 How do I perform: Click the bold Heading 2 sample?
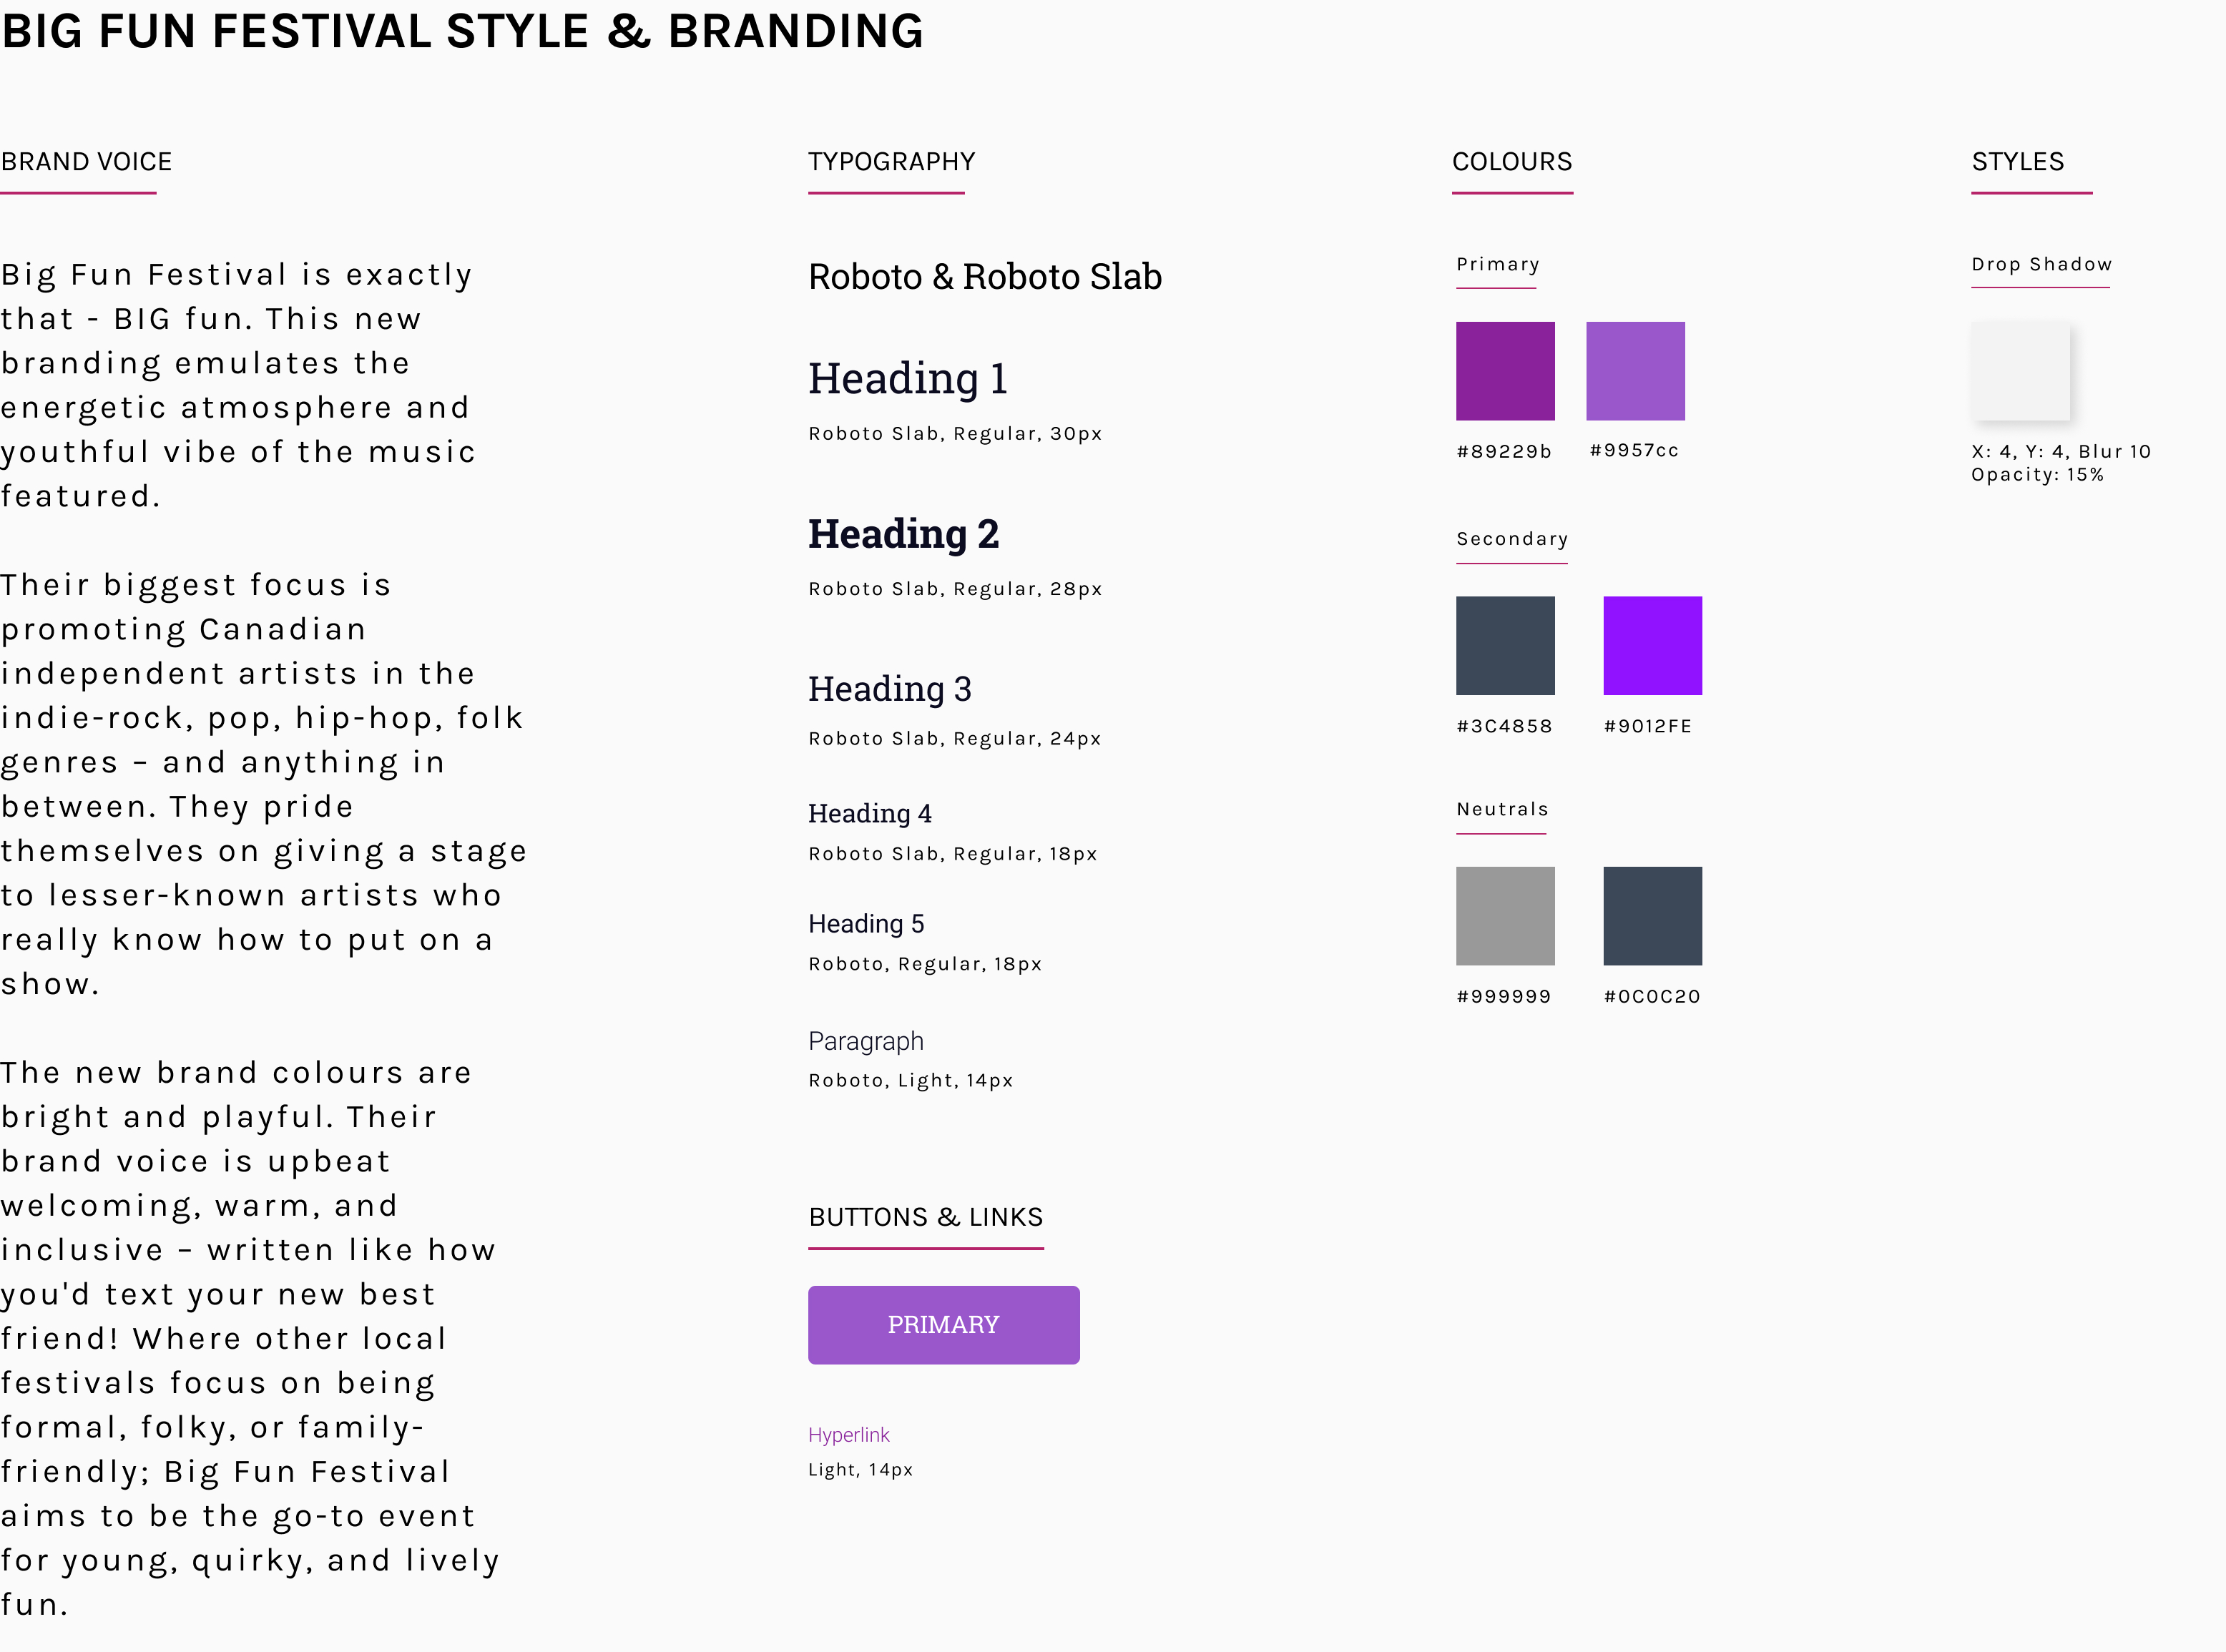coord(903,534)
